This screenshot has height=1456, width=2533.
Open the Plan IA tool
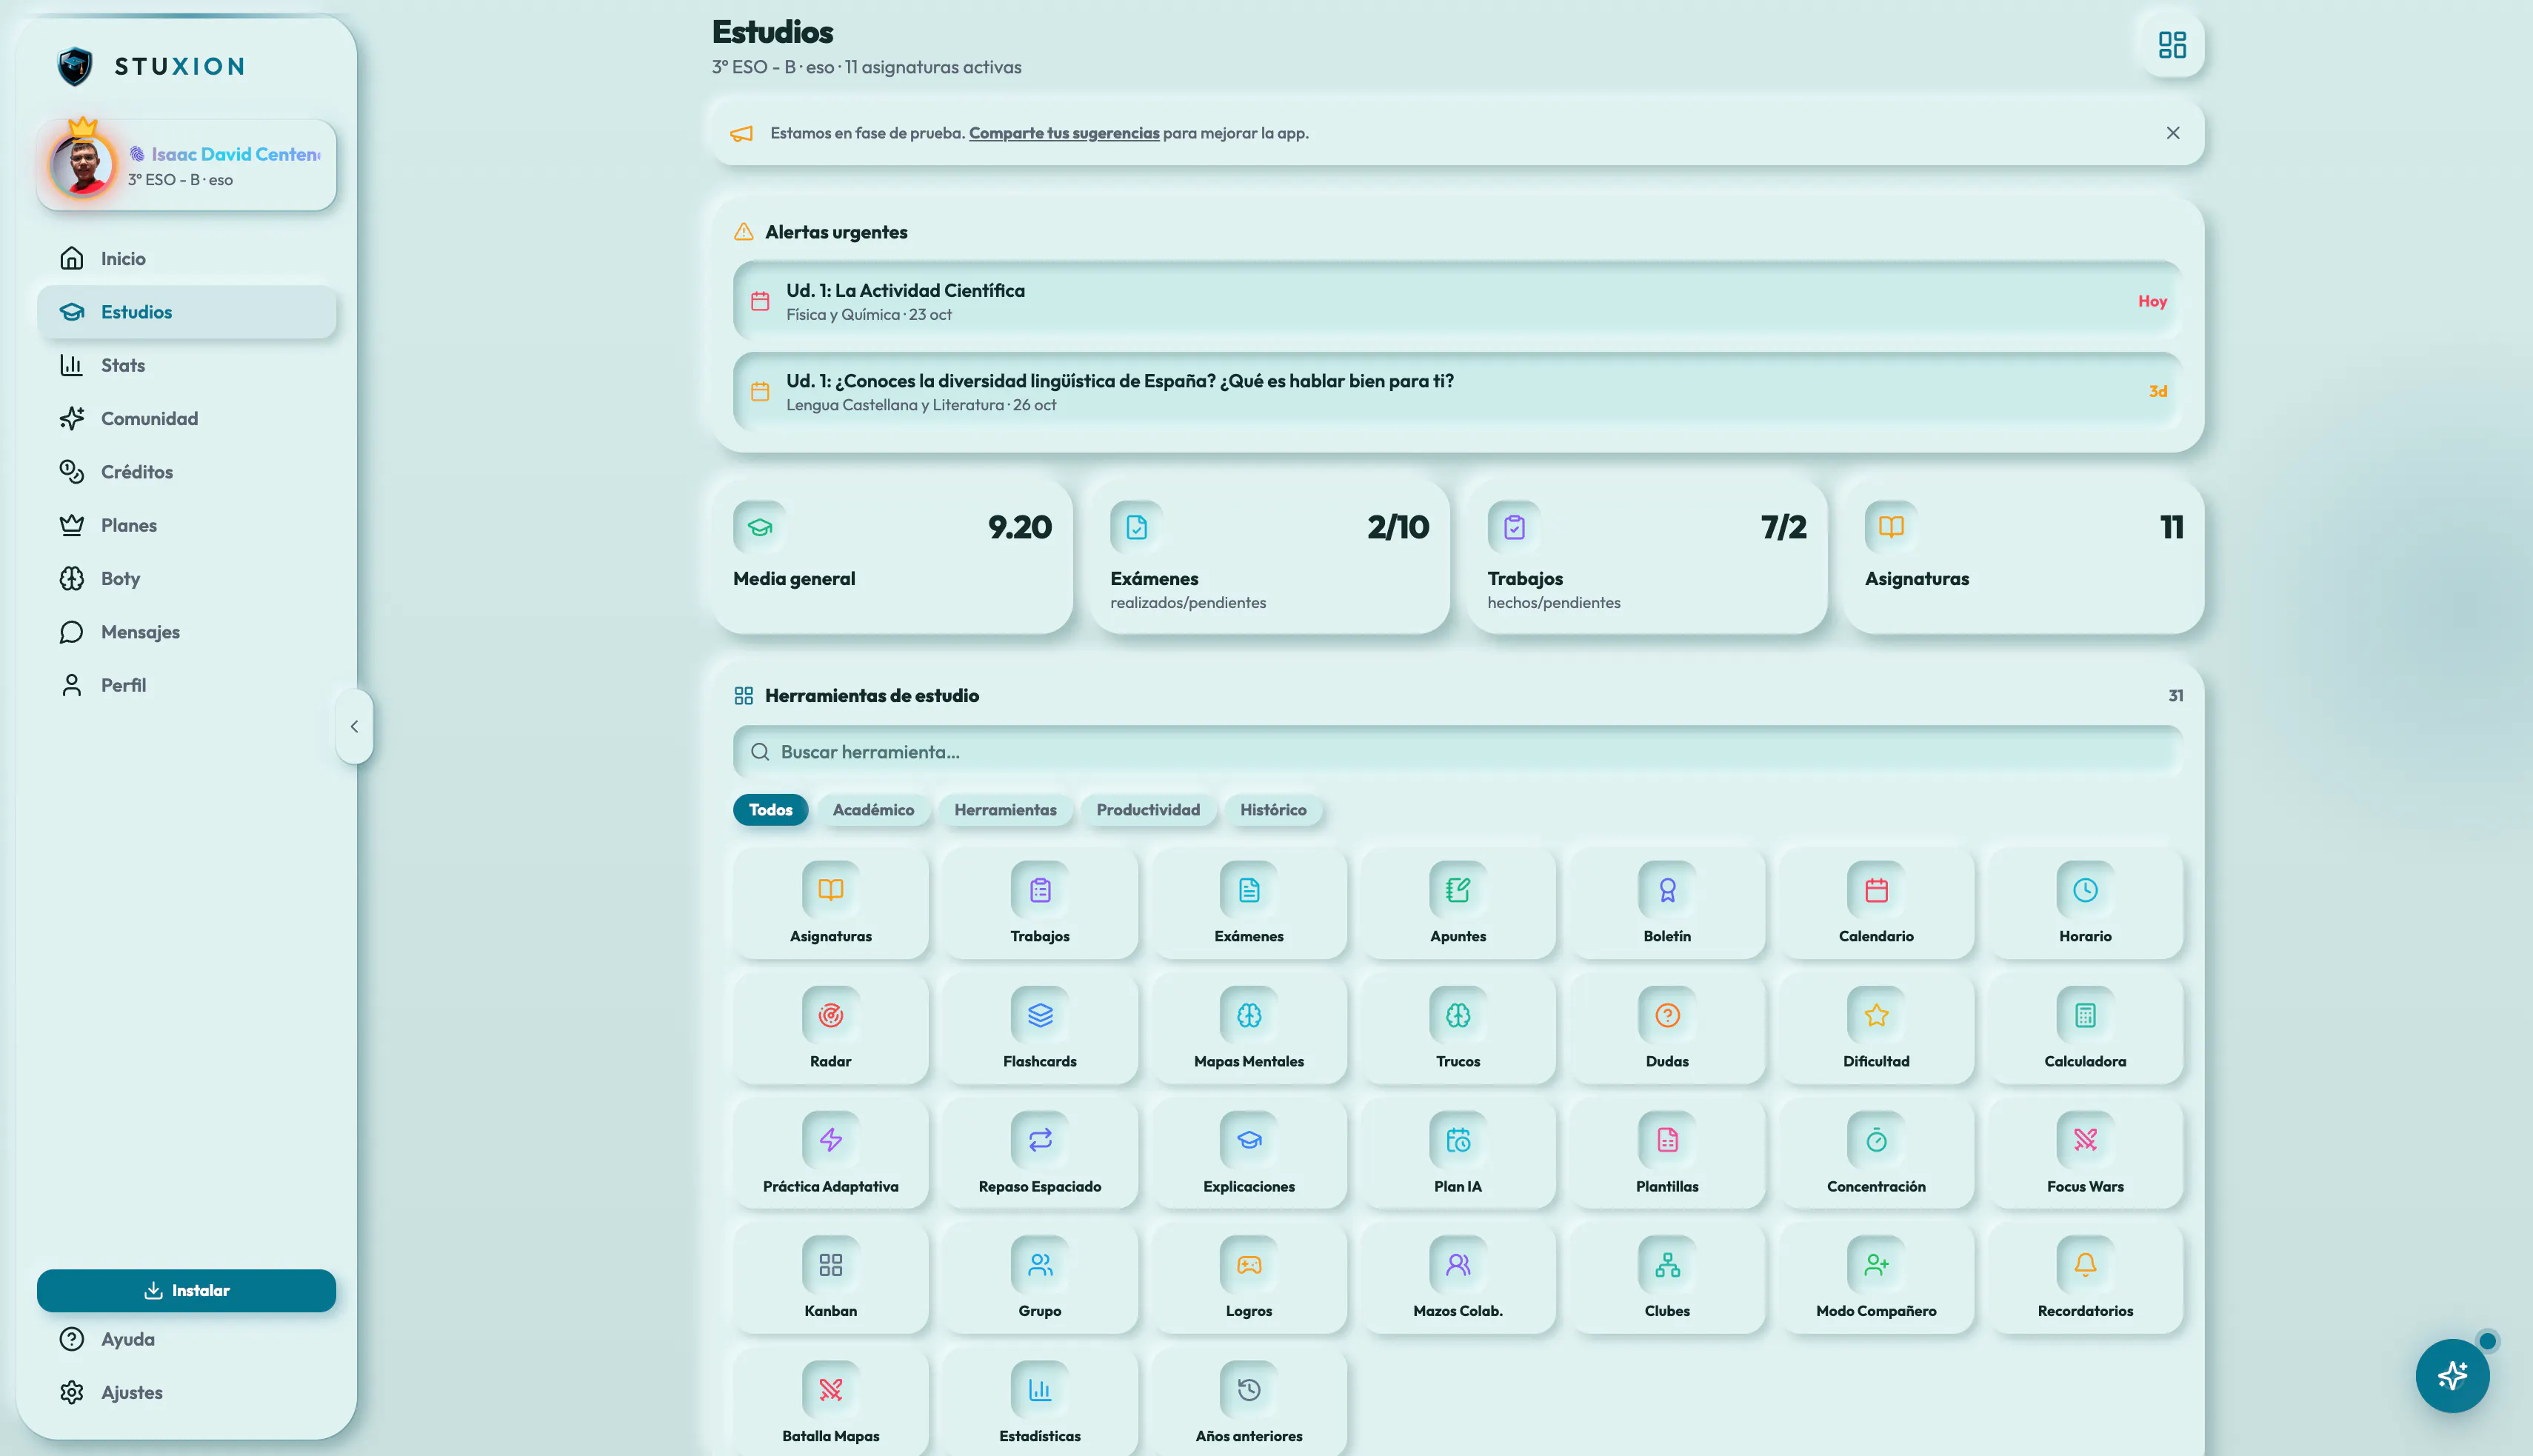tap(1458, 1154)
